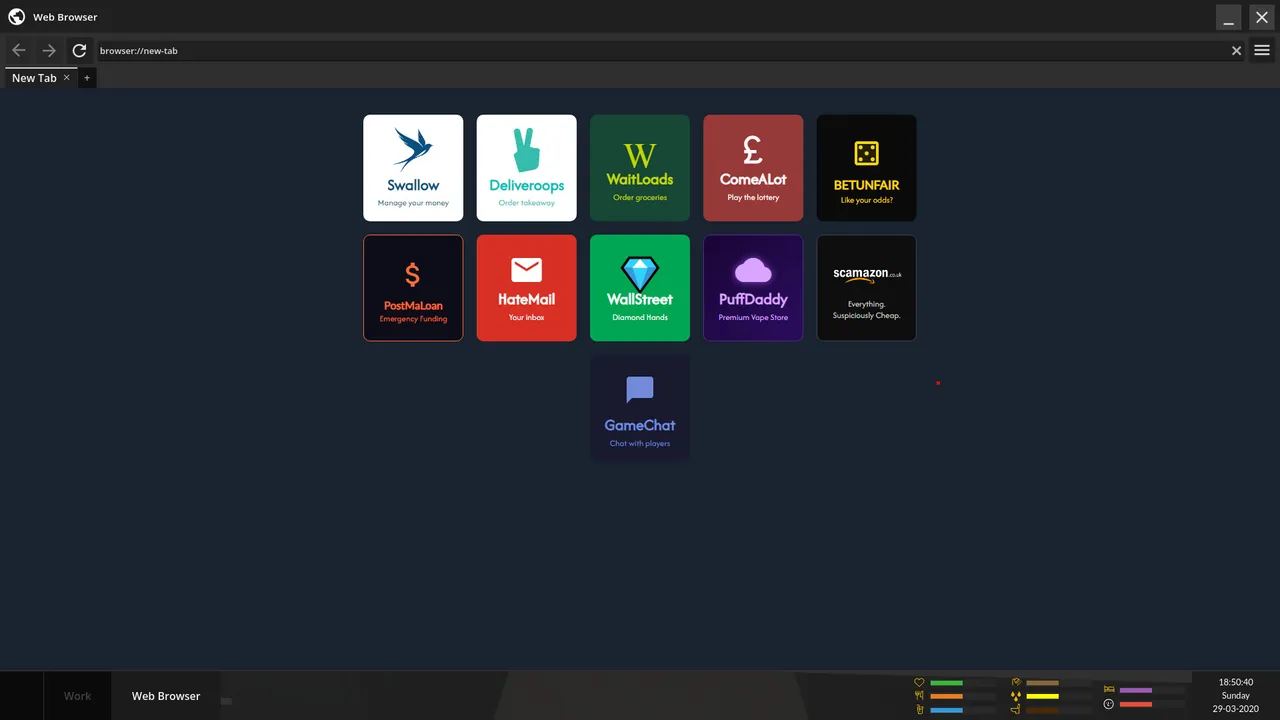This screenshot has width=1280, height=720.
Task: Open the HateMail inbox tile
Action: pyautogui.click(x=526, y=288)
